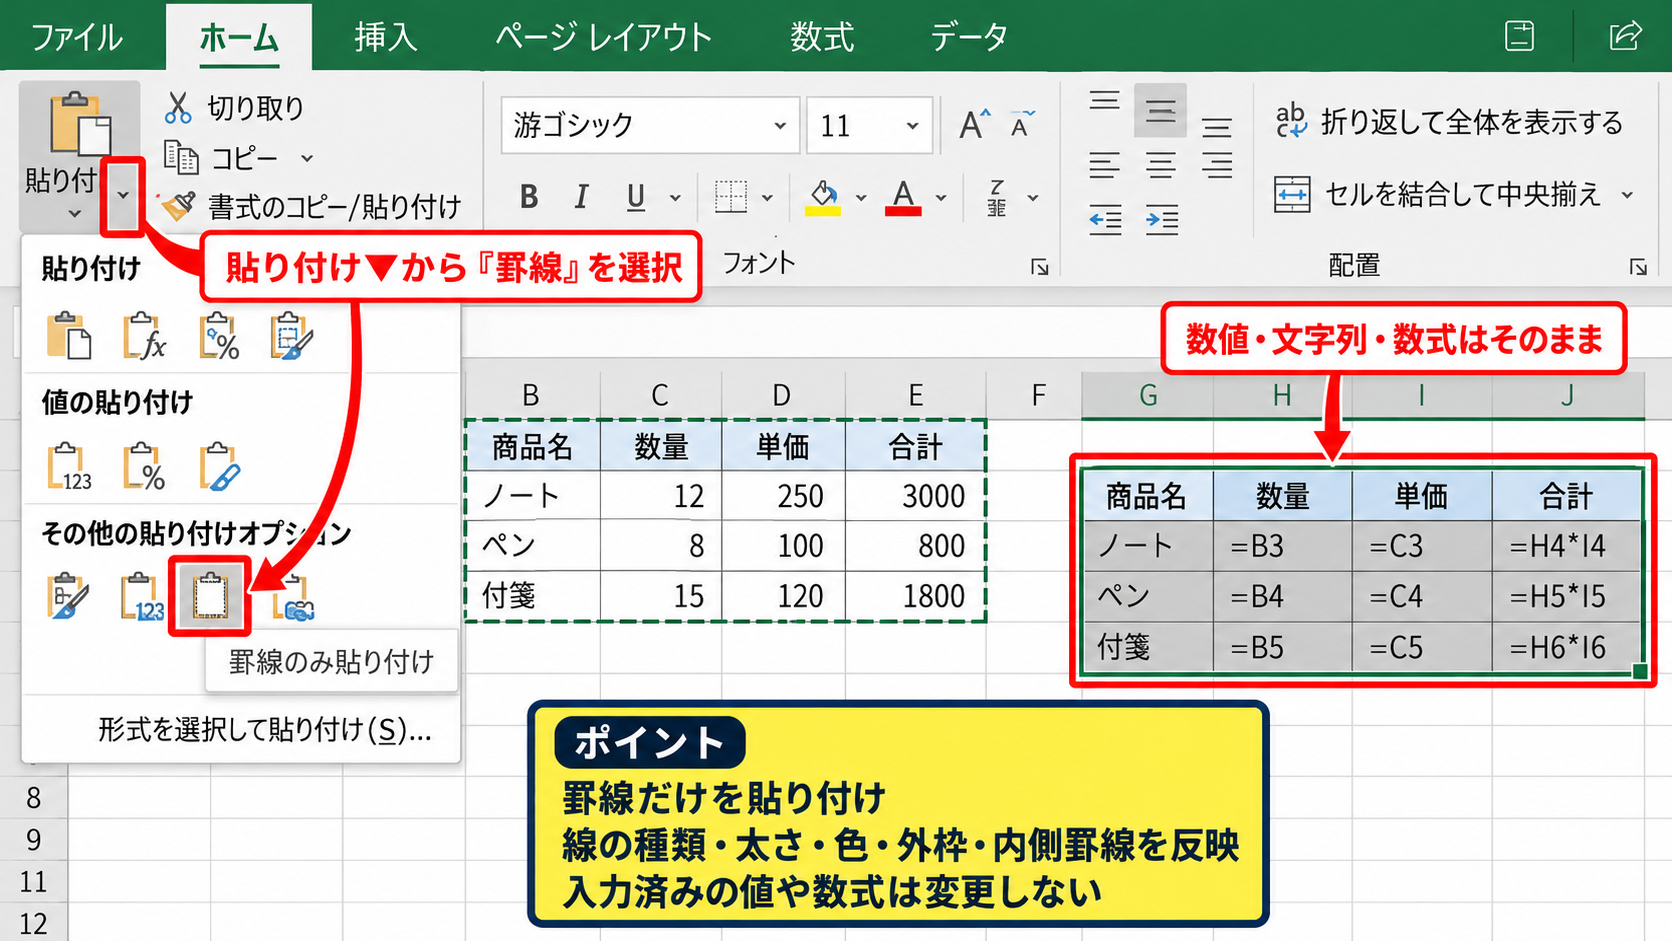Choose Paste Formulas (fx) icon
The height and width of the screenshot is (941, 1672).
(x=144, y=336)
